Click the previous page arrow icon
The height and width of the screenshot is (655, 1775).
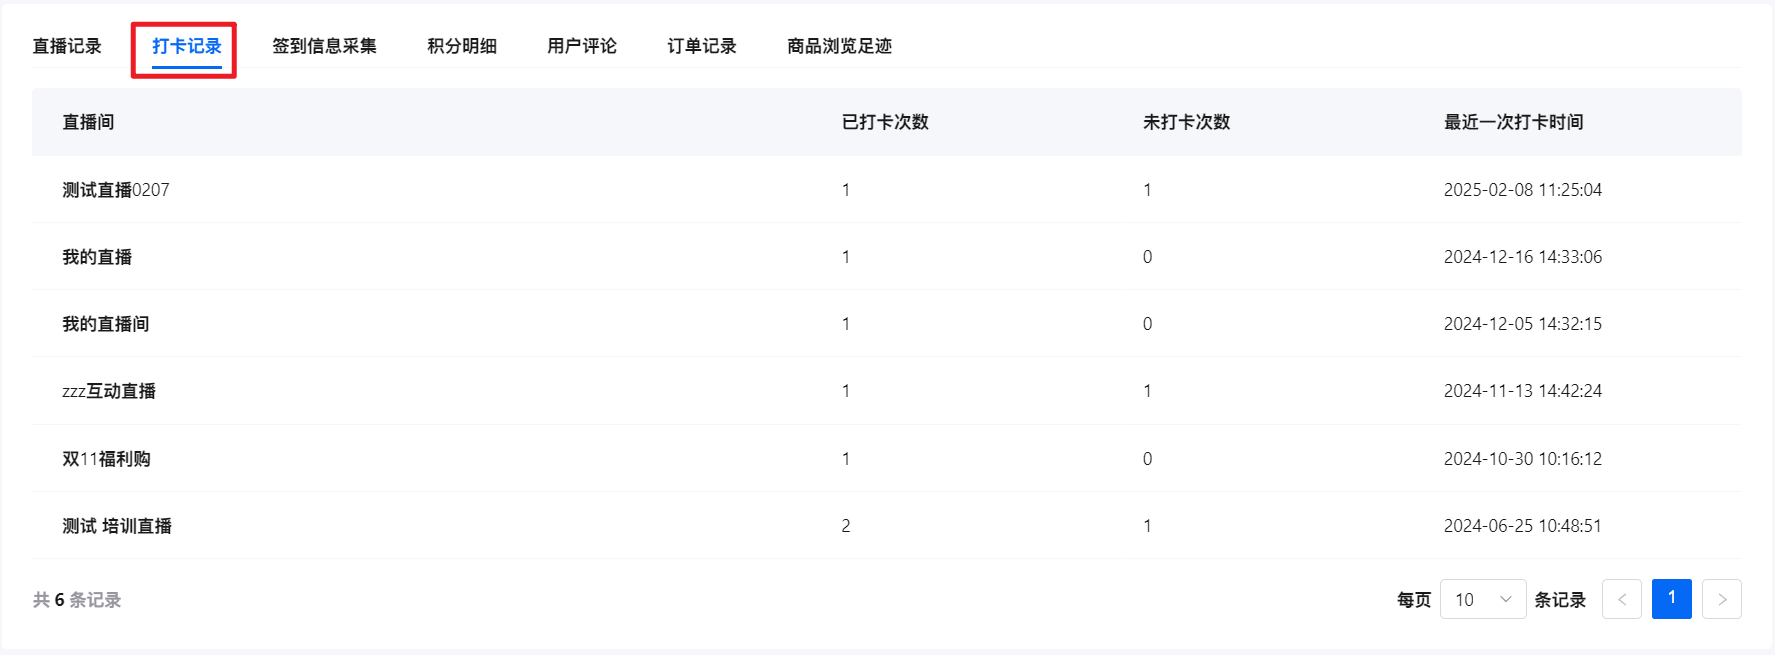pyautogui.click(x=1621, y=599)
